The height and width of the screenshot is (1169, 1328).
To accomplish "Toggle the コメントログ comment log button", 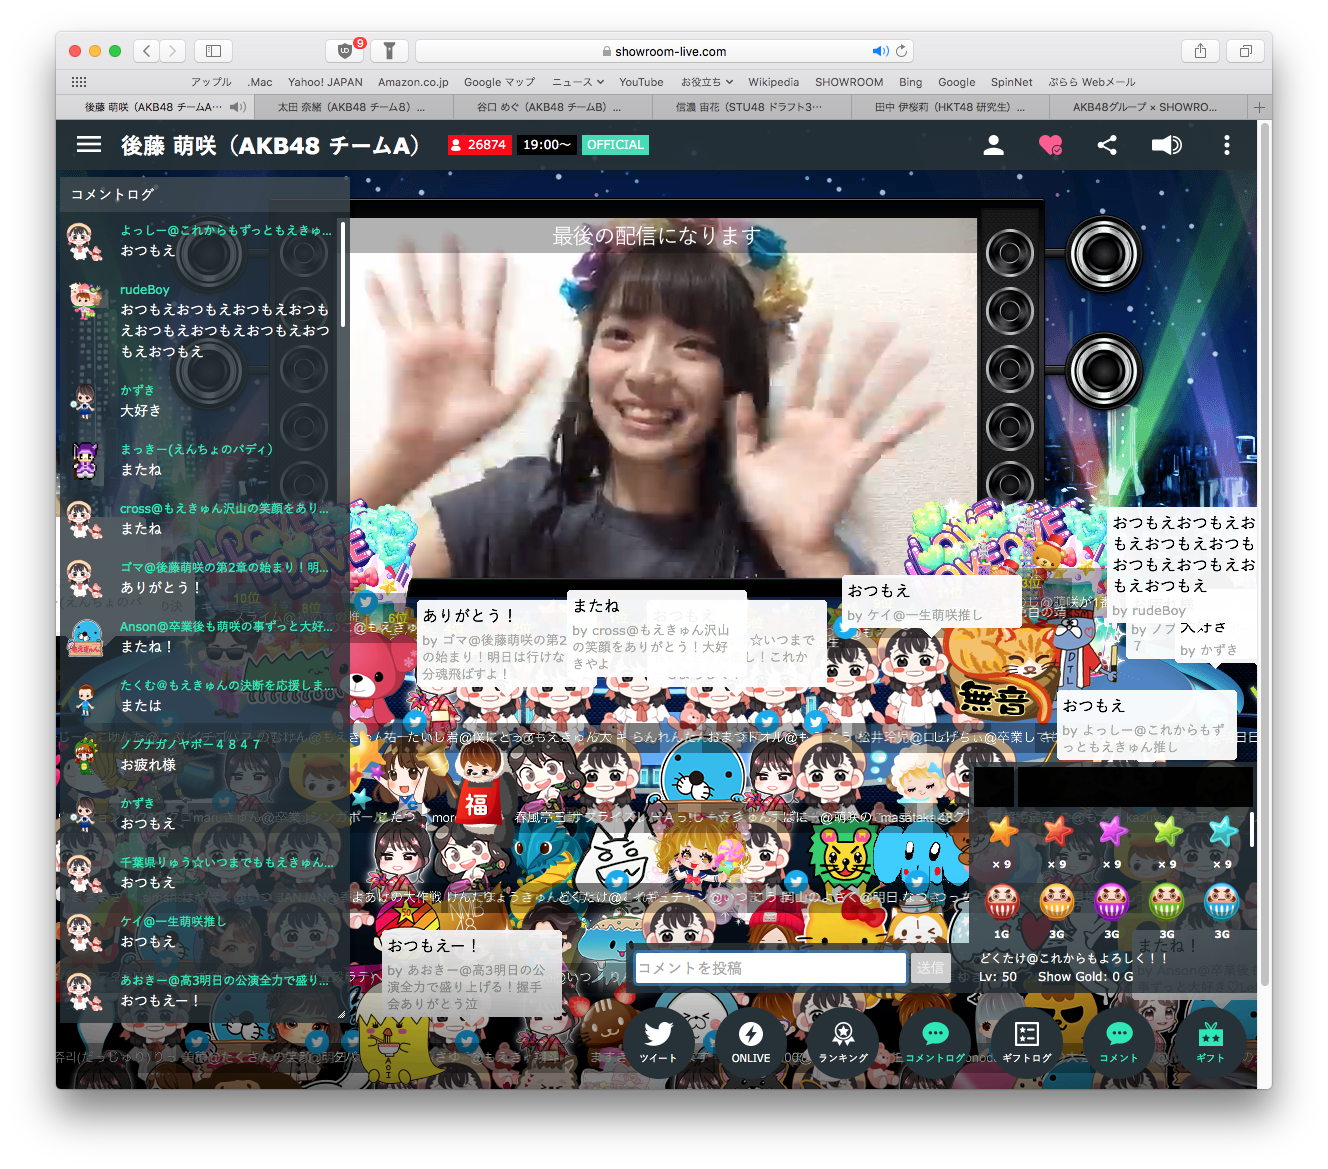I will 935,1041.
